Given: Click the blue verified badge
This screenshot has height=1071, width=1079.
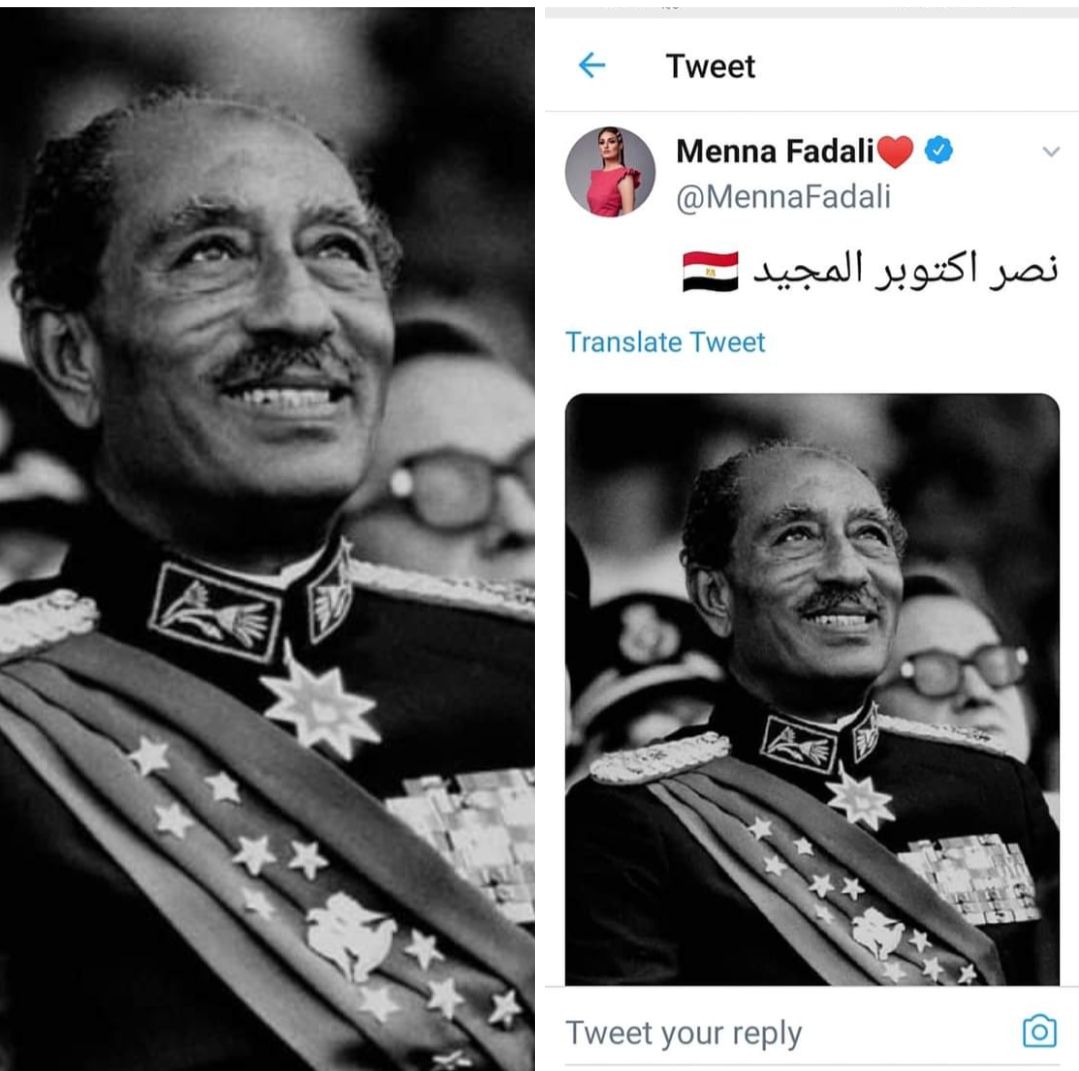Looking at the screenshot, I should point(939,149).
